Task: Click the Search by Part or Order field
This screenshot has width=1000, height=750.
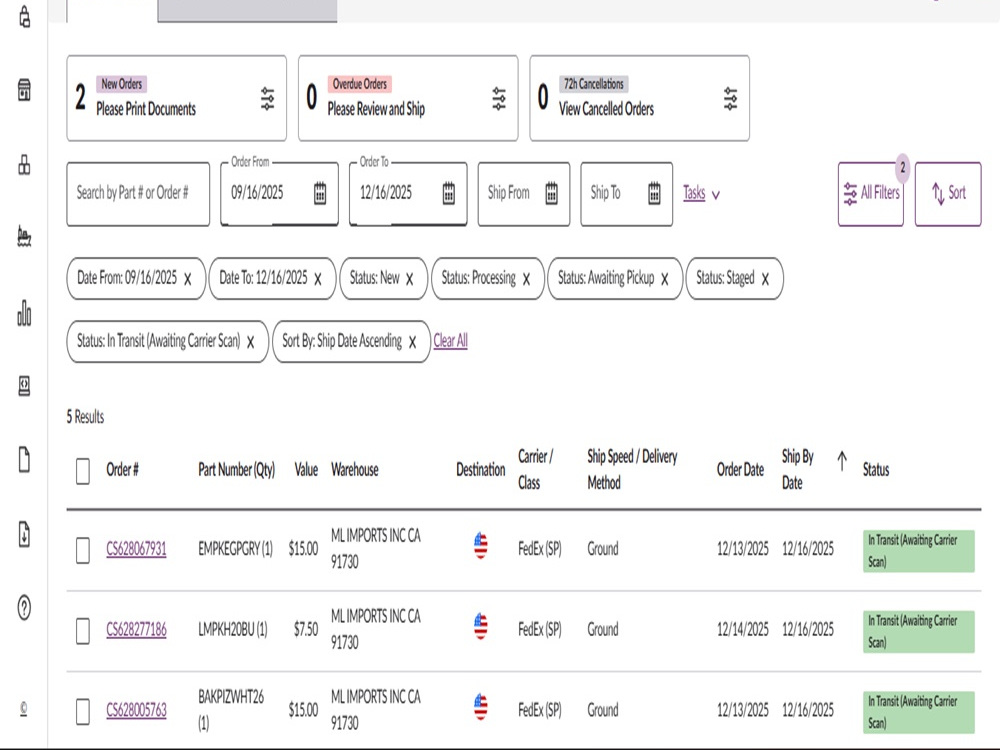Action: [x=138, y=194]
